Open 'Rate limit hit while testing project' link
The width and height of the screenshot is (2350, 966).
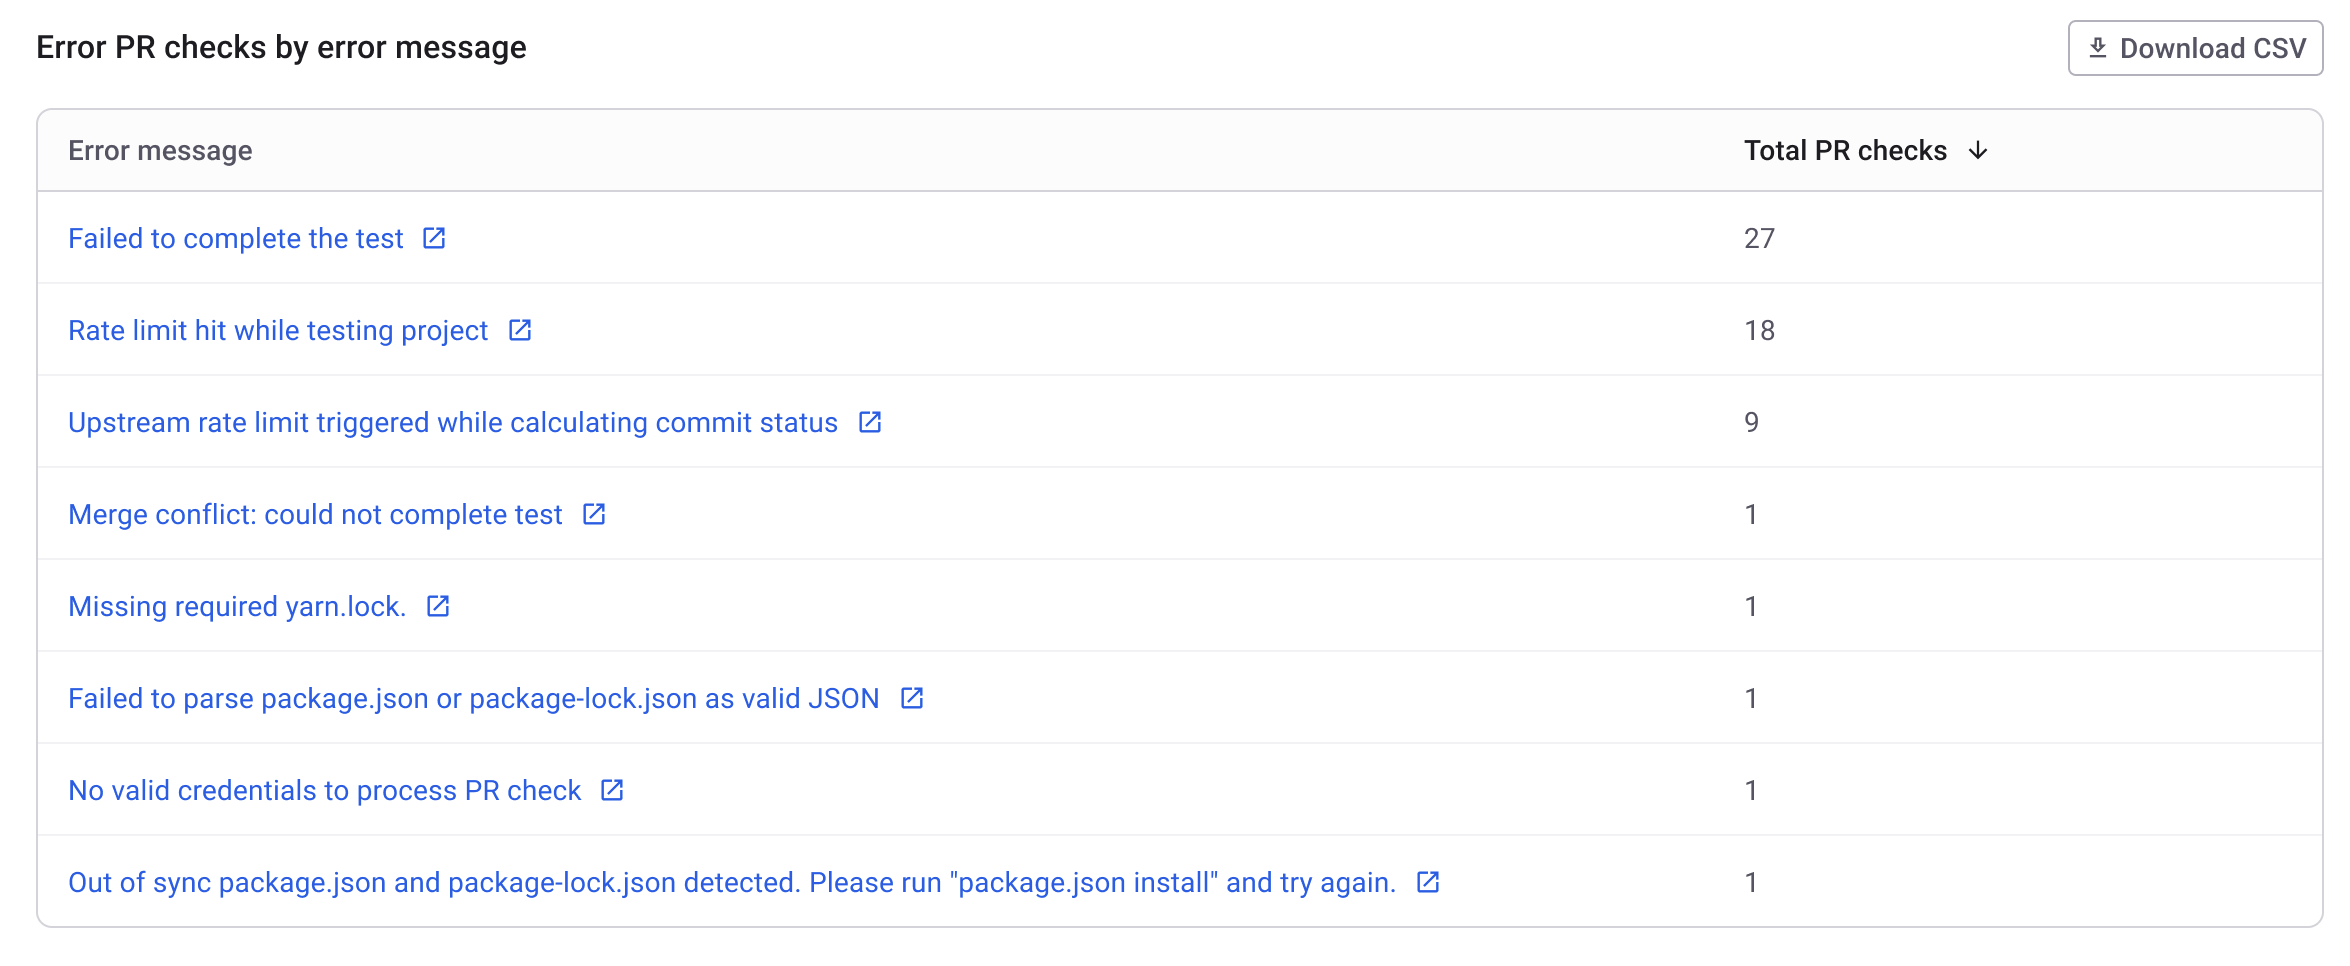pyautogui.click(x=278, y=330)
